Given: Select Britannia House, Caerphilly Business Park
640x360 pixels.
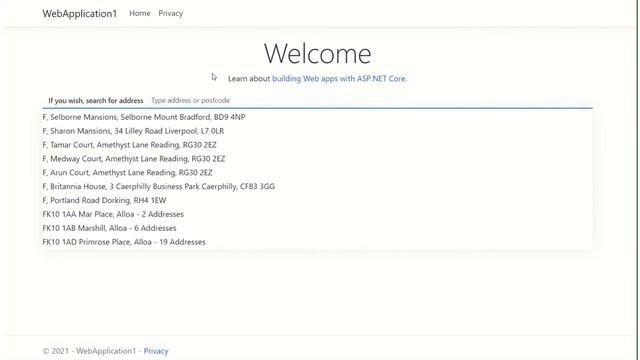Looking at the screenshot, I should pyautogui.click(x=317, y=187).
